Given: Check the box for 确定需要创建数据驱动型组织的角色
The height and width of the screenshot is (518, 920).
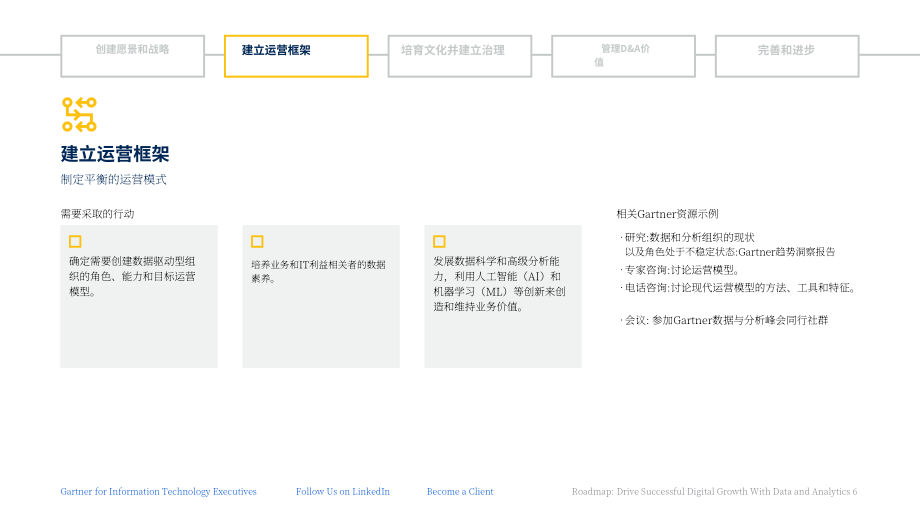Looking at the screenshot, I should click(75, 242).
